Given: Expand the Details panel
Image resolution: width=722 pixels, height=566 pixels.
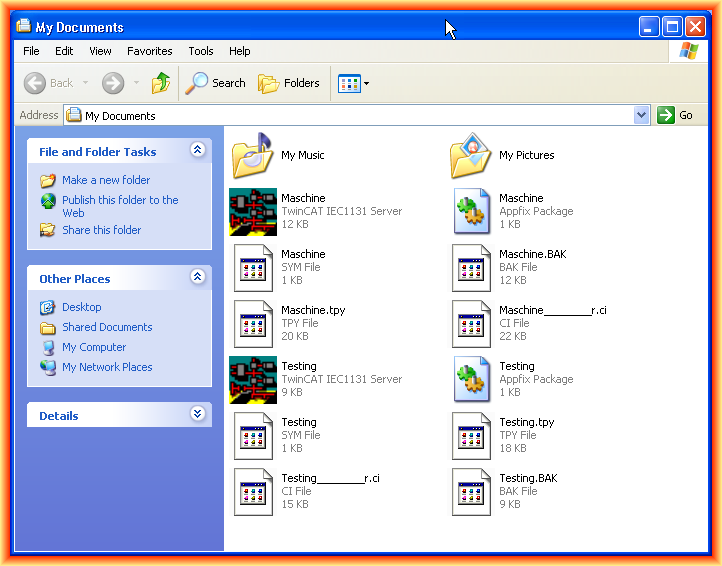Looking at the screenshot, I should click(x=197, y=415).
